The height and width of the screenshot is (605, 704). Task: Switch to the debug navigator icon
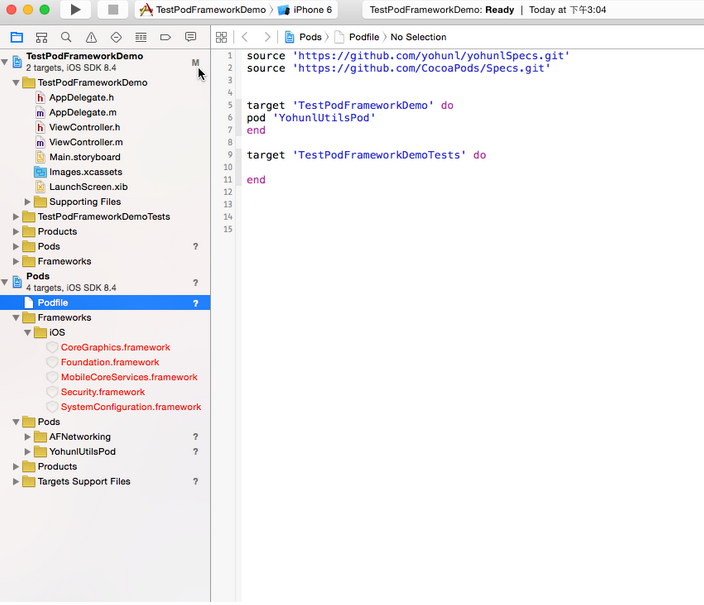140,37
